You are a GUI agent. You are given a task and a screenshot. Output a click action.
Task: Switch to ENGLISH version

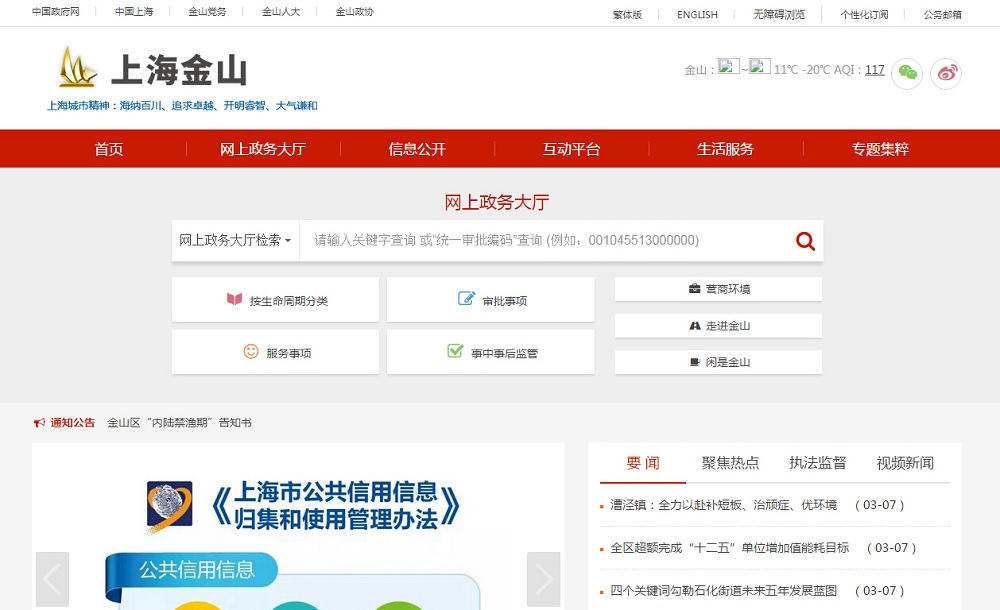[x=697, y=14]
